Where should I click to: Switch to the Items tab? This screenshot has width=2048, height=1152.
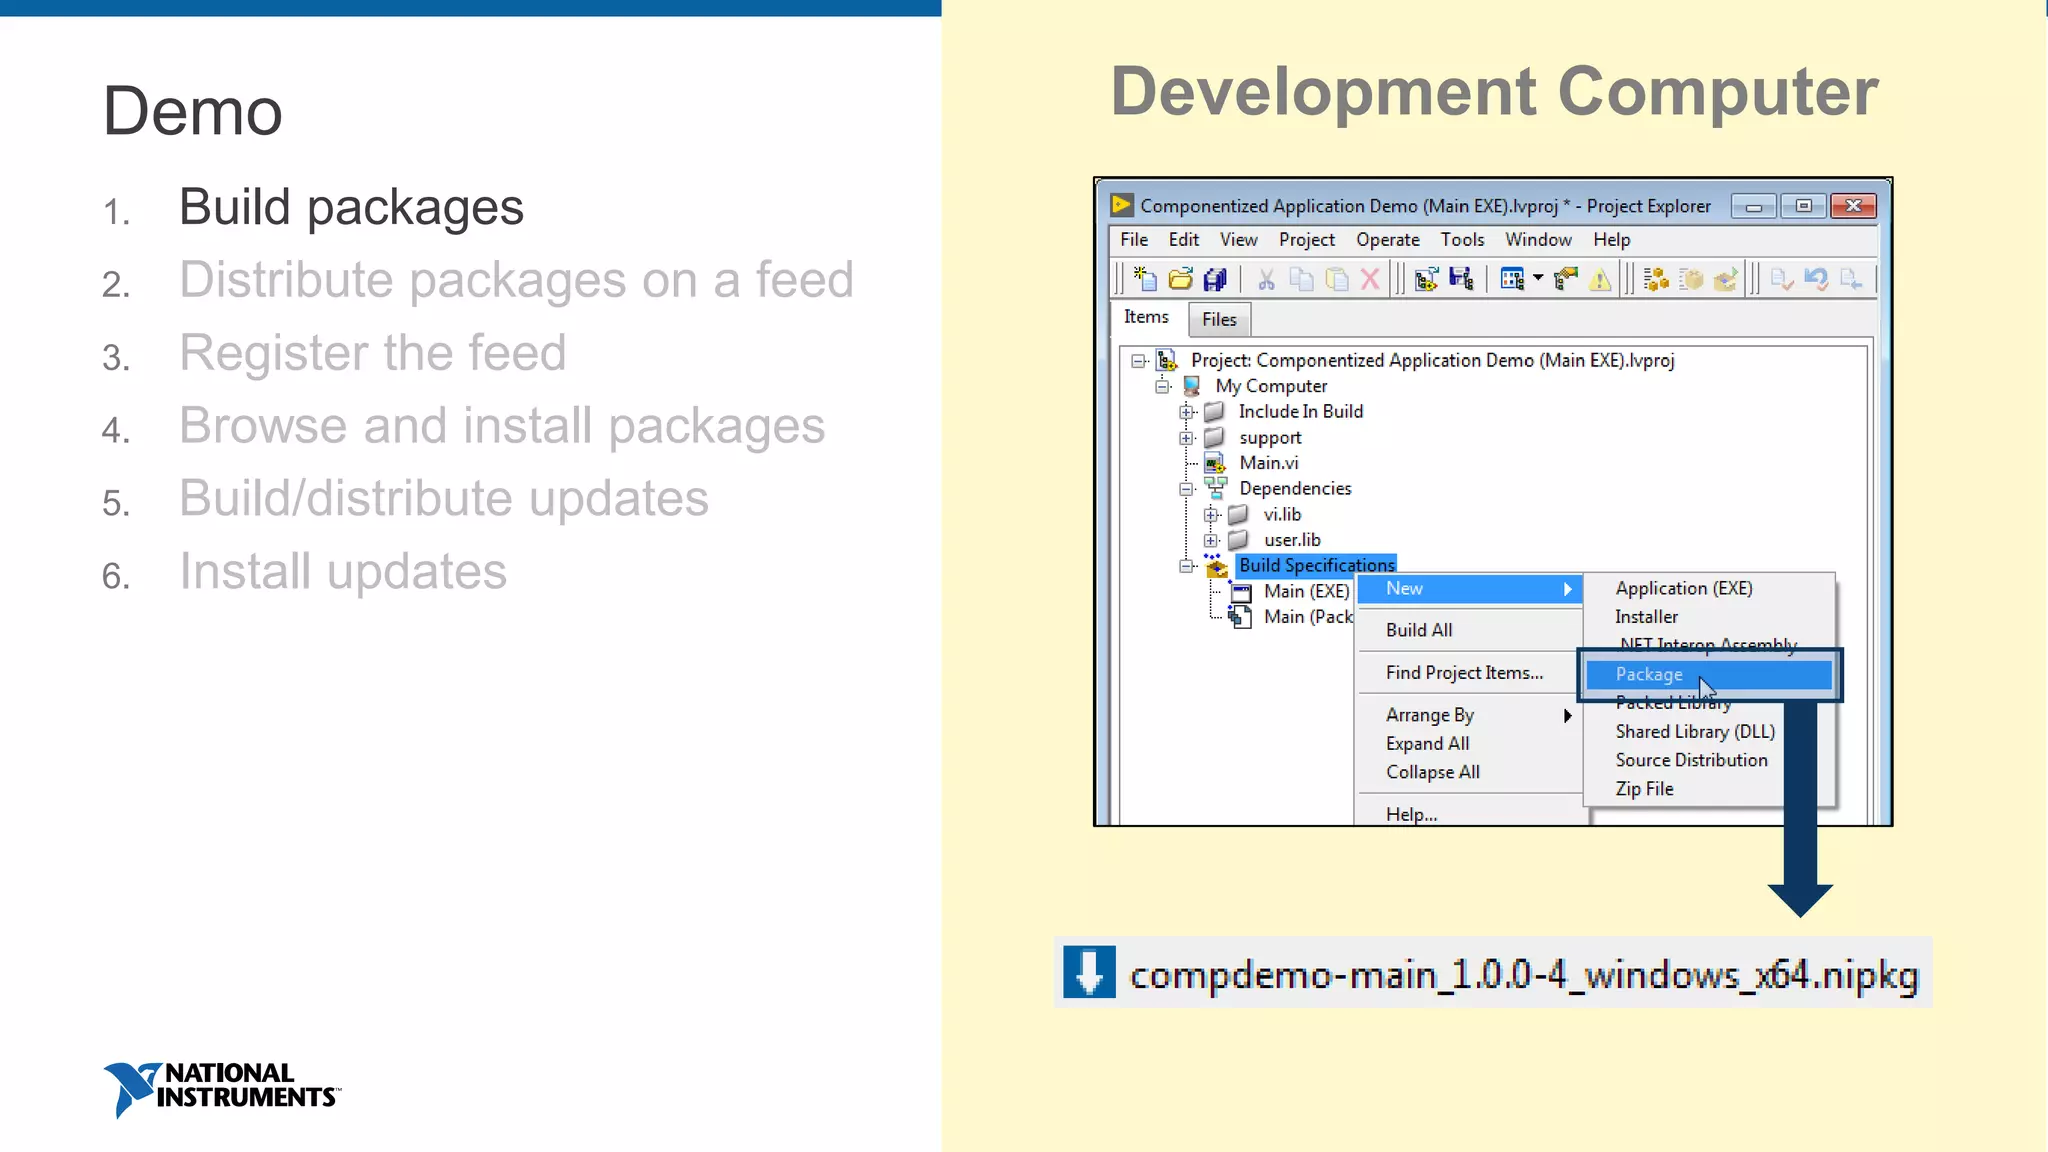click(1146, 317)
